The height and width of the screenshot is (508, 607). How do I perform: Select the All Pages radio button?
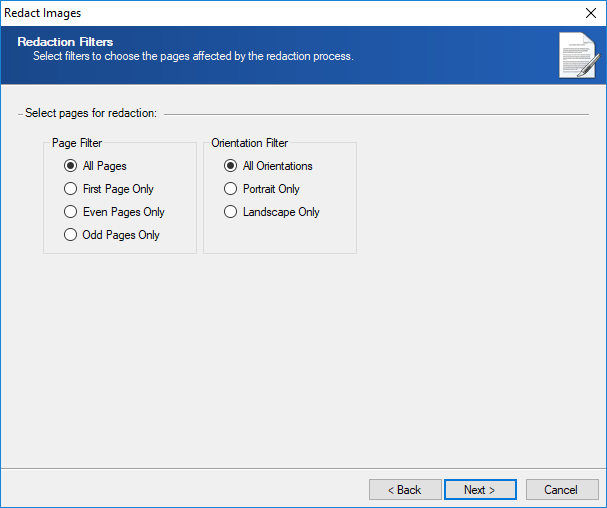(70, 166)
